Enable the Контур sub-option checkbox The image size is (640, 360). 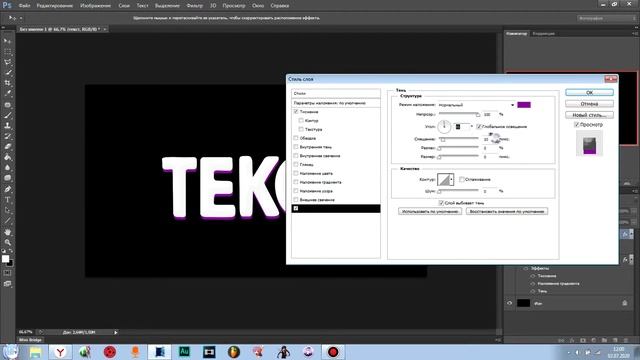point(301,120)
